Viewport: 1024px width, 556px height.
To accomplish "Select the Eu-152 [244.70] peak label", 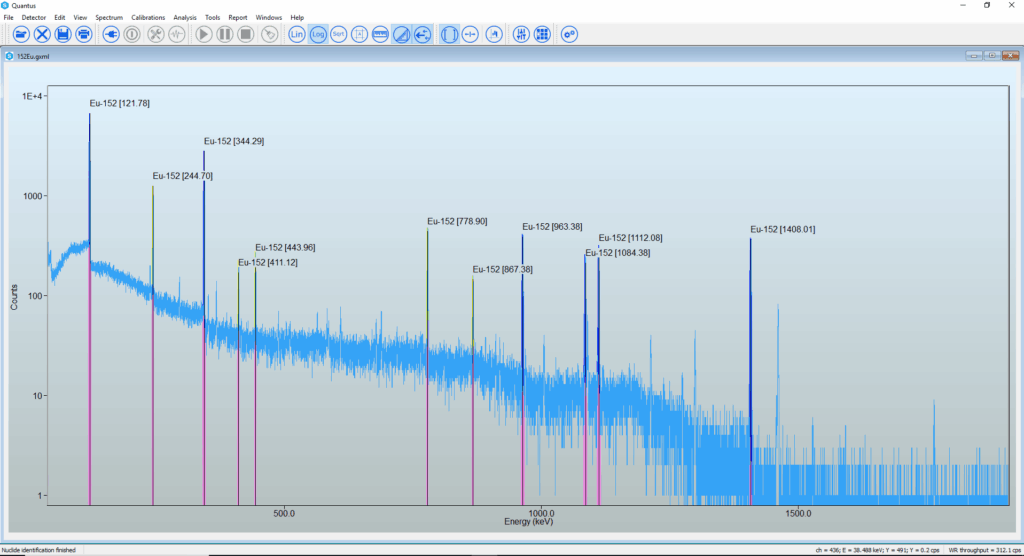I will point(182,176).
